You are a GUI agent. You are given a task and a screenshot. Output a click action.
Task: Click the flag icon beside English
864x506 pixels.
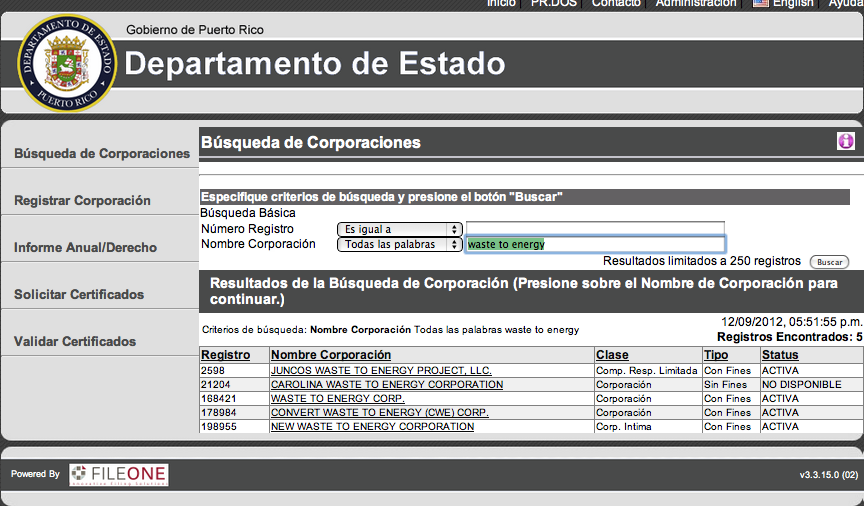coord(761,4)
